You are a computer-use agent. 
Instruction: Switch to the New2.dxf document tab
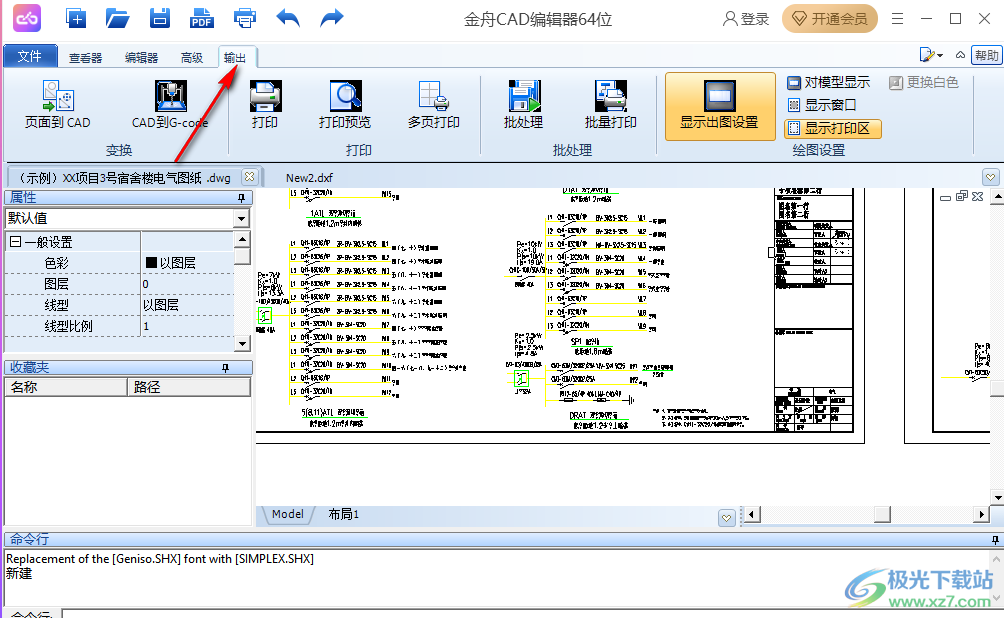(309, 177)
